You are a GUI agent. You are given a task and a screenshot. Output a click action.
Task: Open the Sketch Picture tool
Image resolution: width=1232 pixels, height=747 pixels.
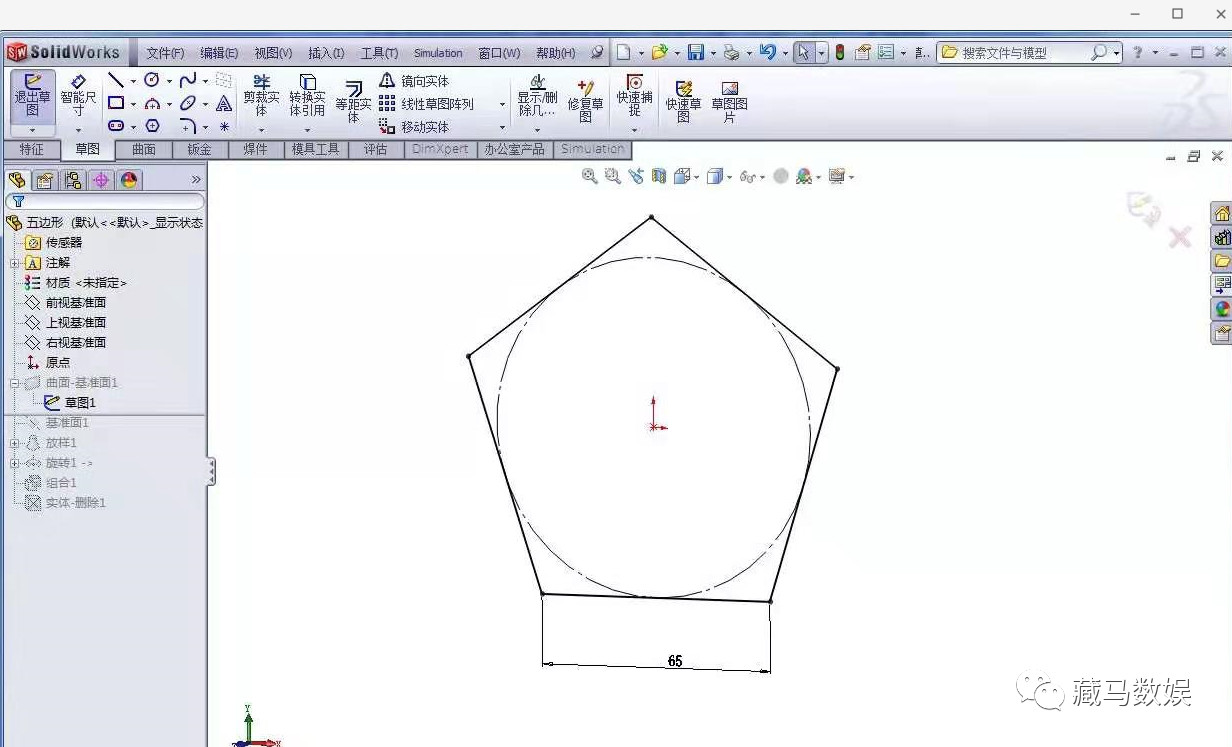pos(731,100)
